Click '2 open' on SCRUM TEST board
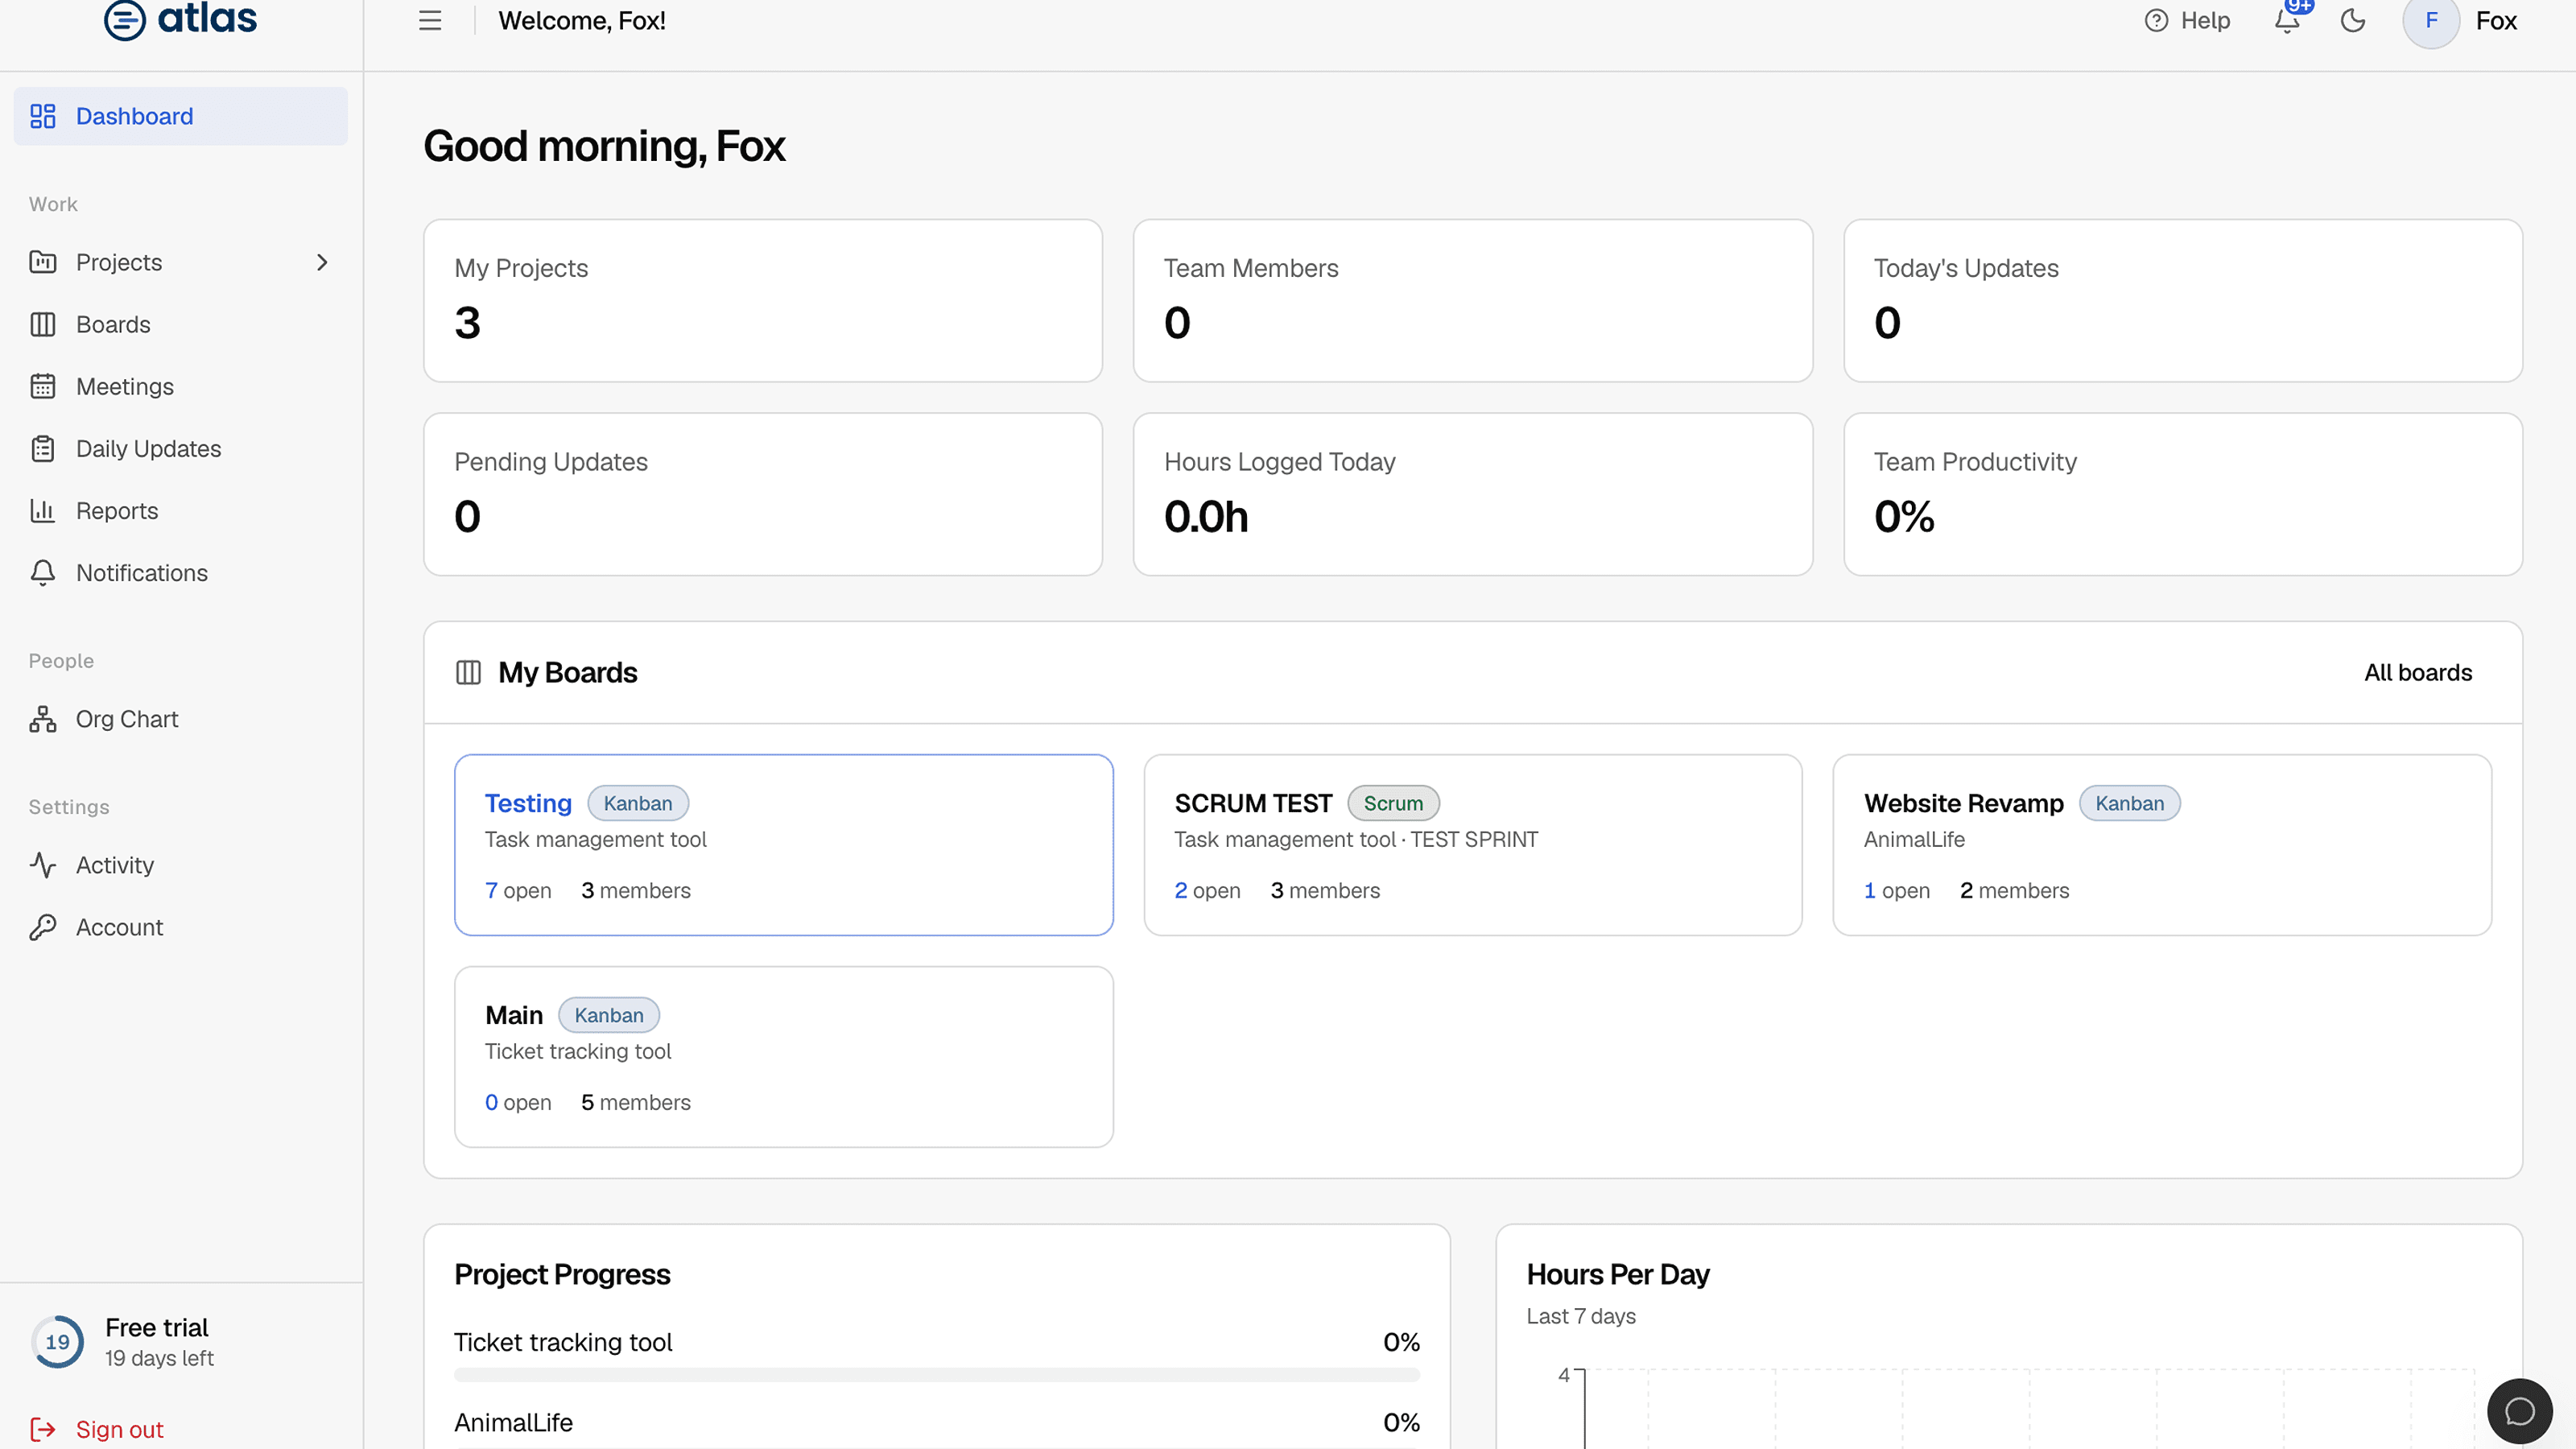Screen dimensions: 2576x1449 click(x=1207, y=890)
